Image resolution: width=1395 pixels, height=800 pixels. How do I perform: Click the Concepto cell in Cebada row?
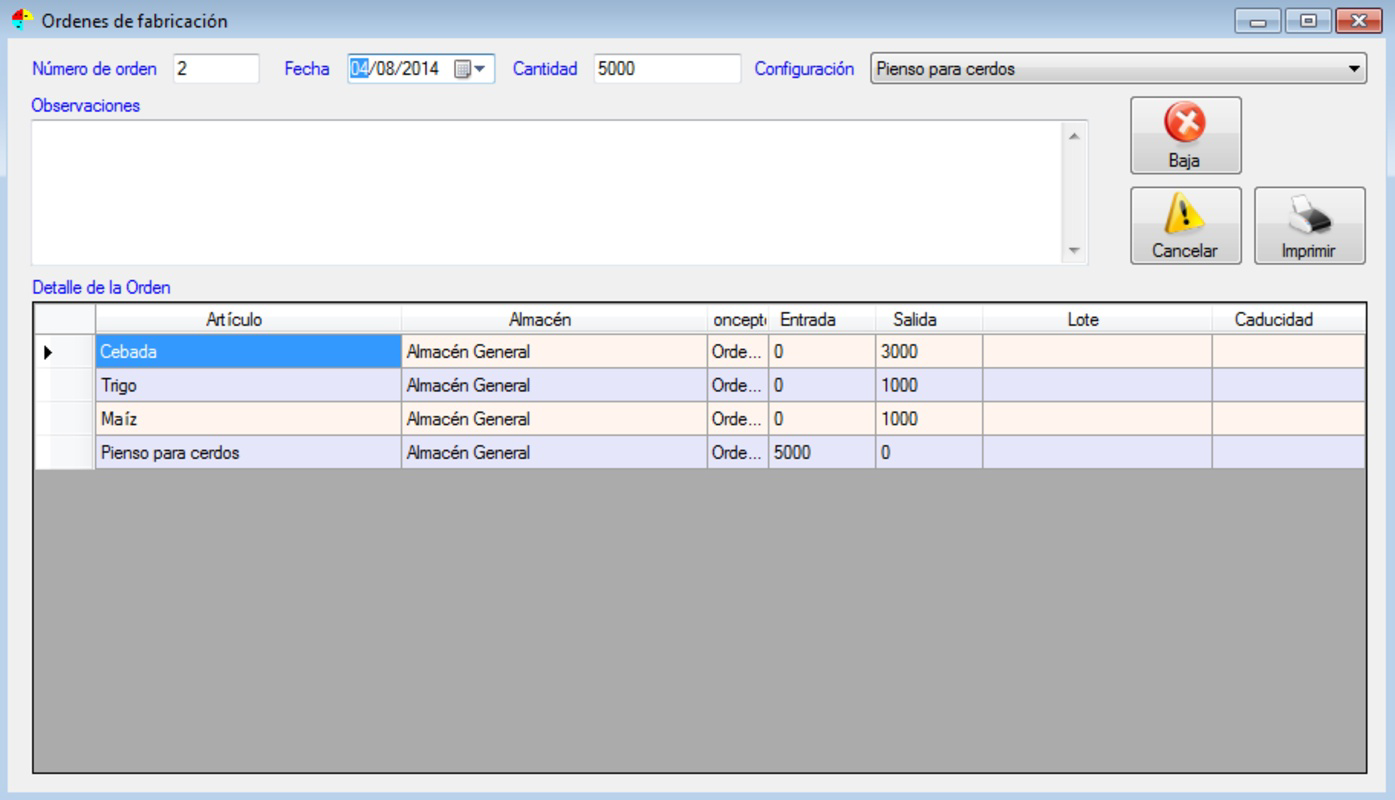point(738,352)
